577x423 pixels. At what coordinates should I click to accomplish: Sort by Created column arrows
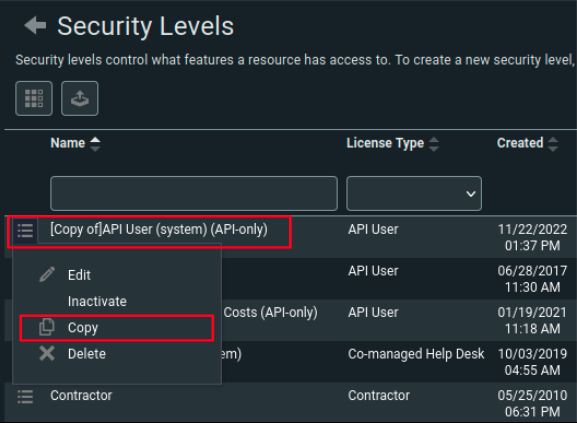coord(553,144)
